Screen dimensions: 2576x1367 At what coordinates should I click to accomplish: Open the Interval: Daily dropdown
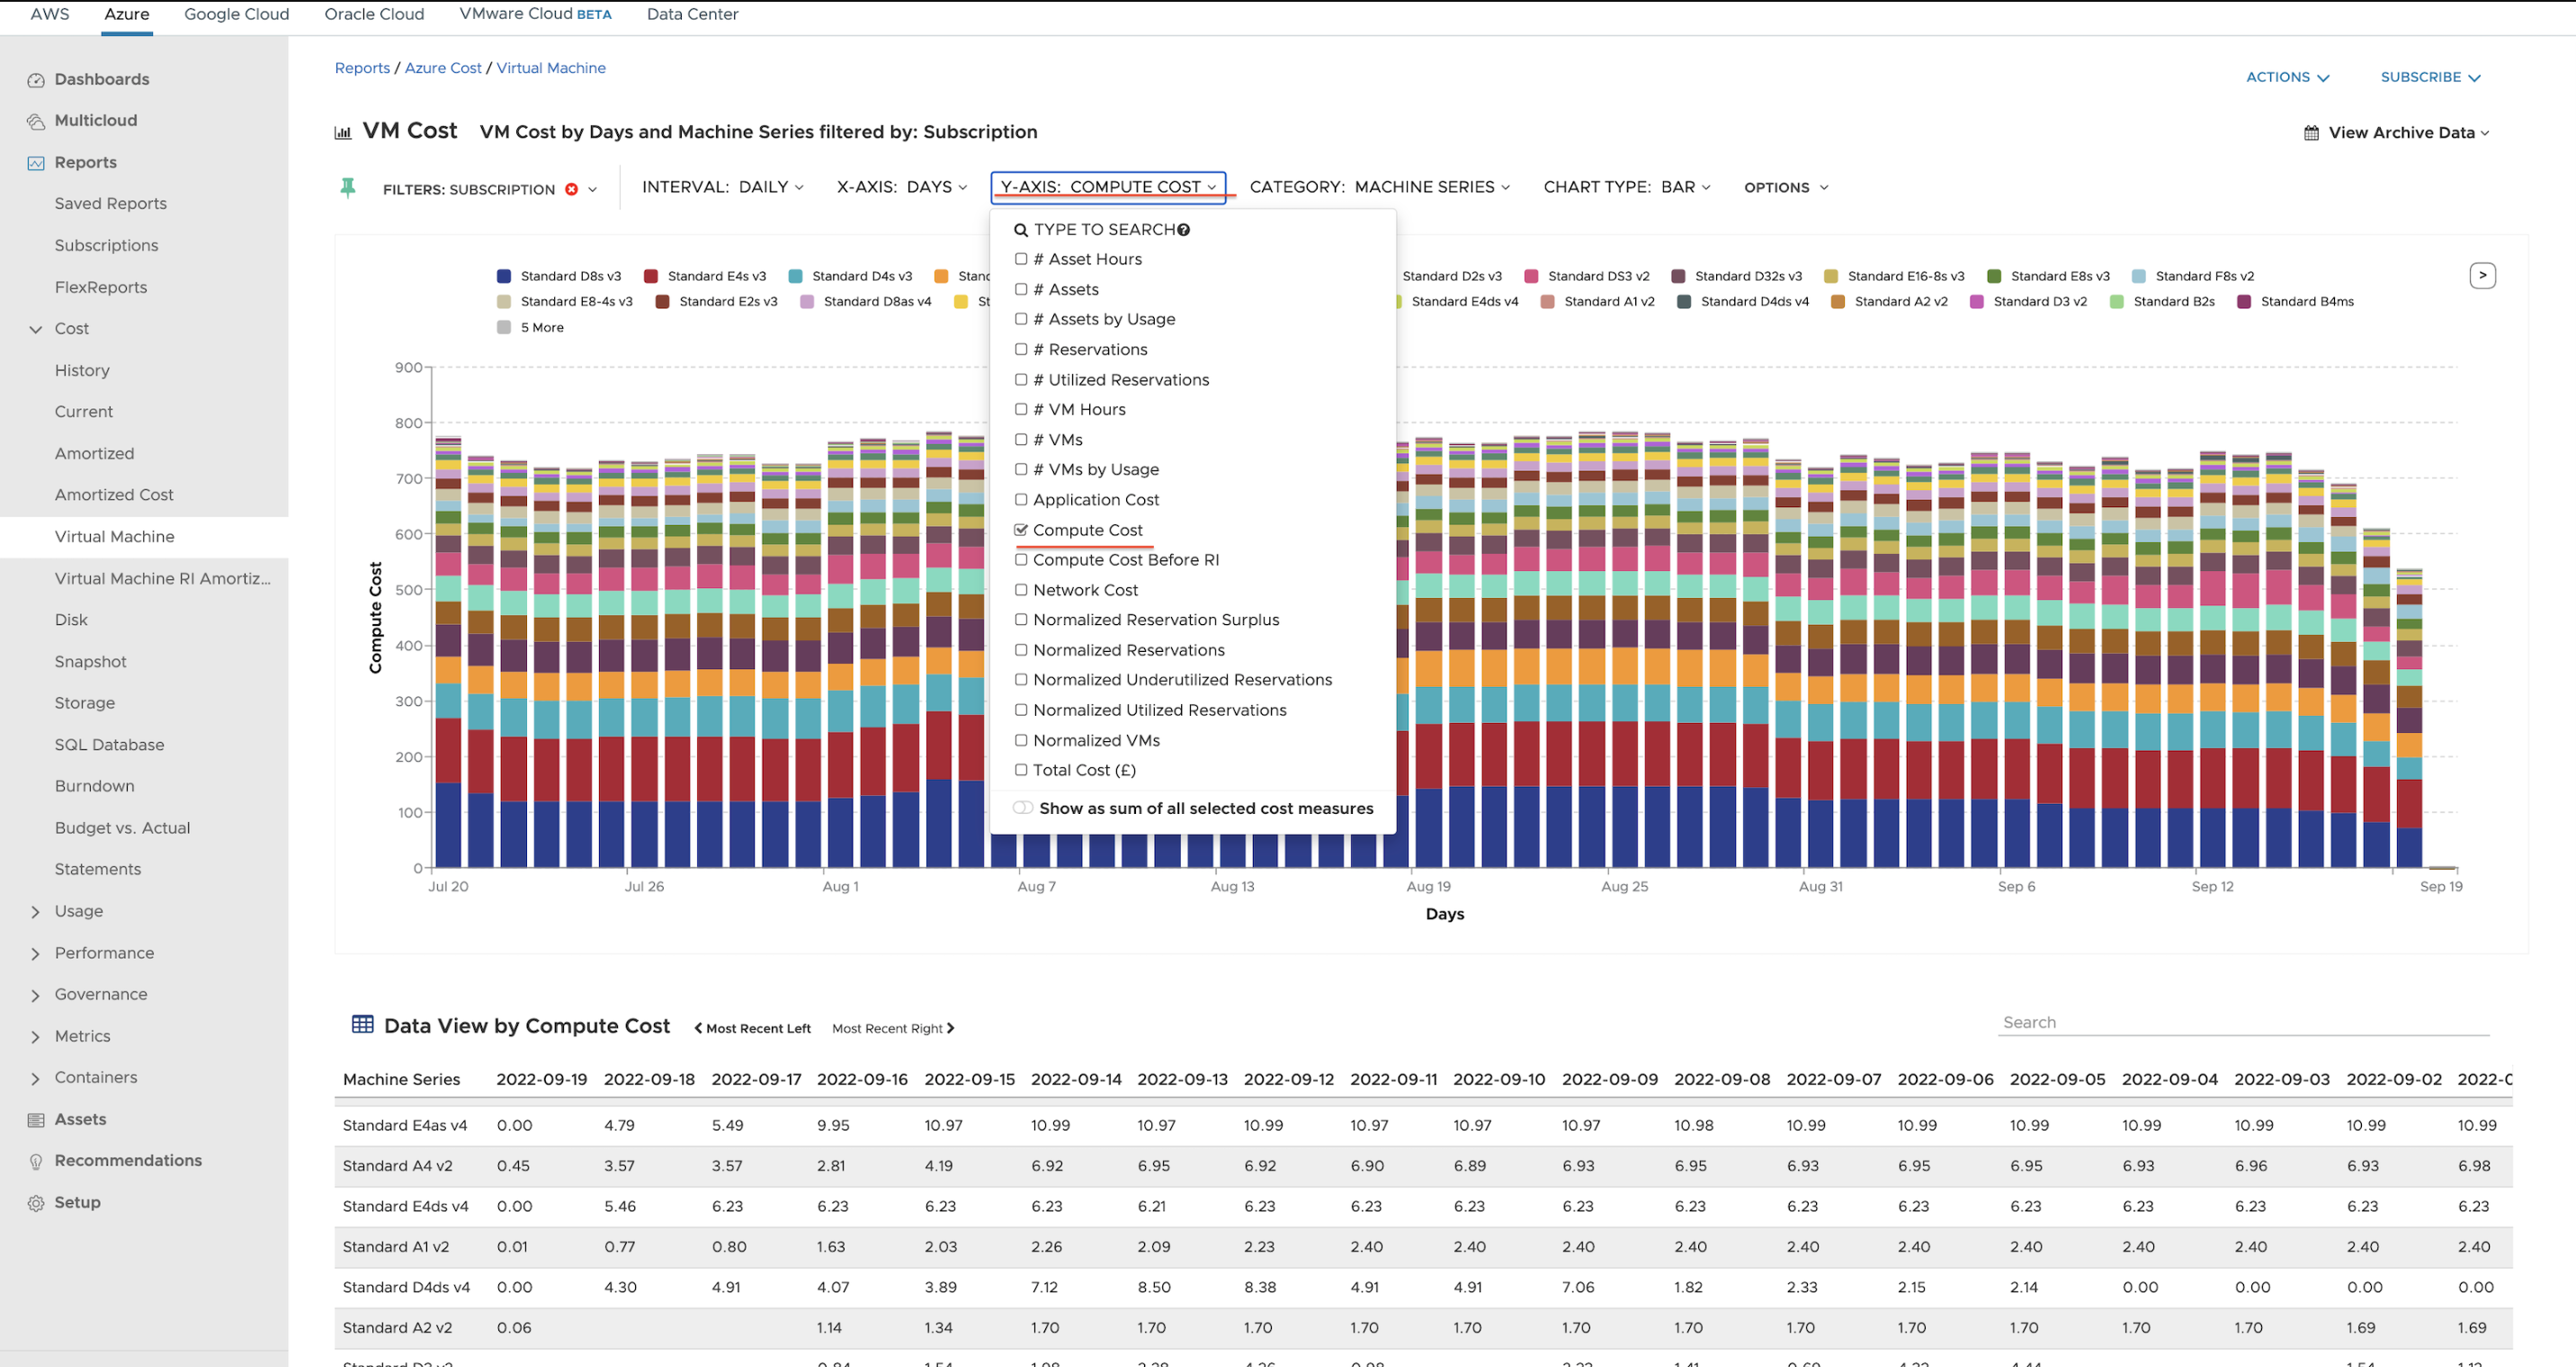722,187
